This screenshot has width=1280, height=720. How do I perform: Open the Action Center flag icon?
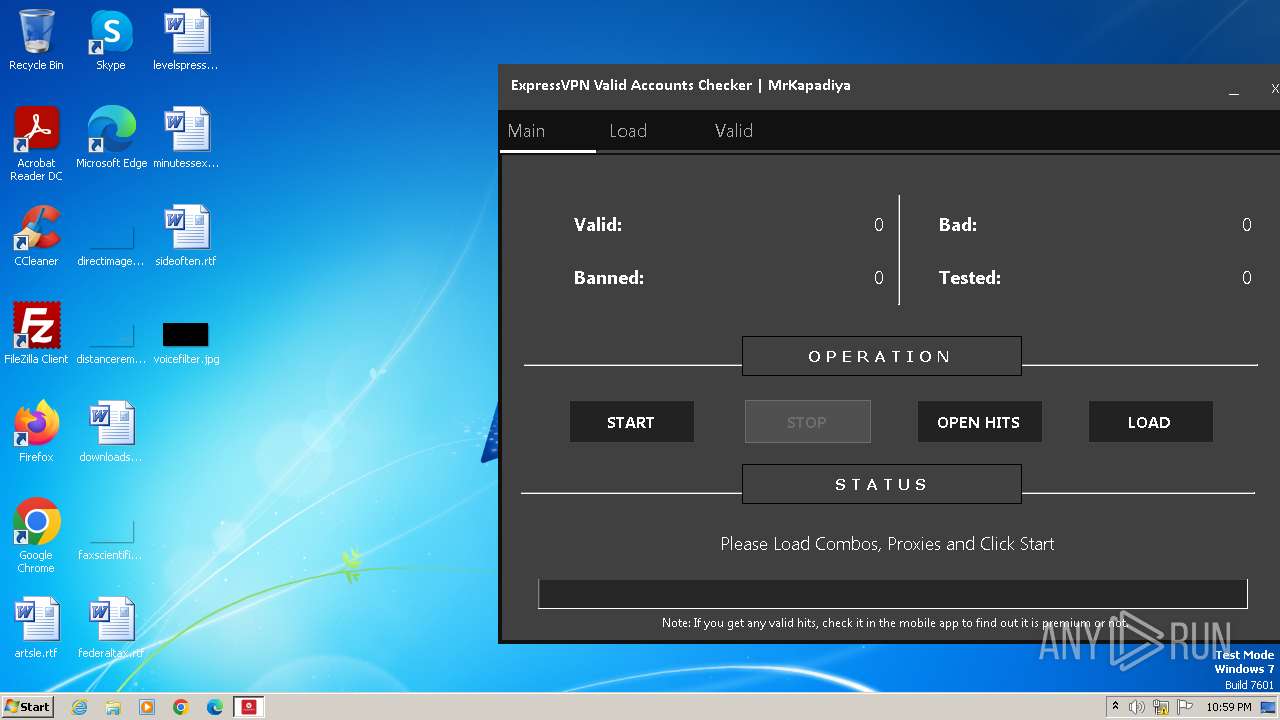click(x=1185, y=707)
